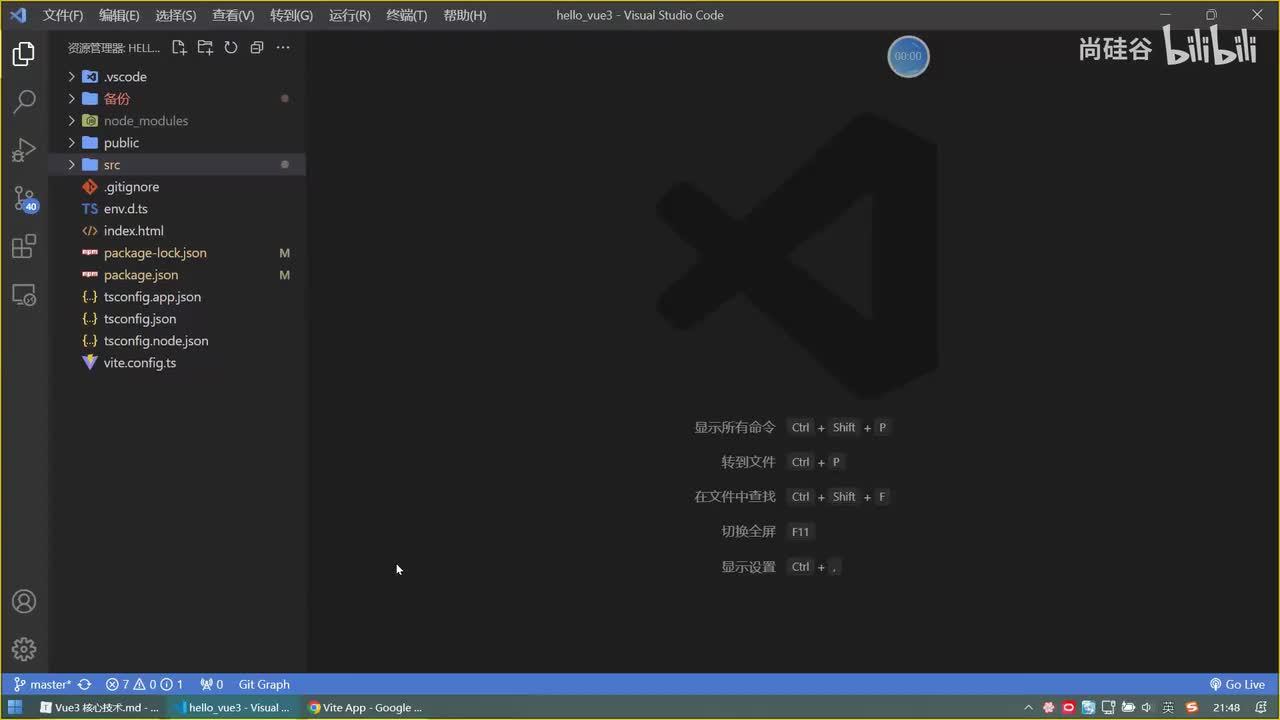Image resolution: width=1280 pixels, height=720 pixels.
Task: Open the Windows Start menu
Action: pyautogui.click(x=15, y=707)
